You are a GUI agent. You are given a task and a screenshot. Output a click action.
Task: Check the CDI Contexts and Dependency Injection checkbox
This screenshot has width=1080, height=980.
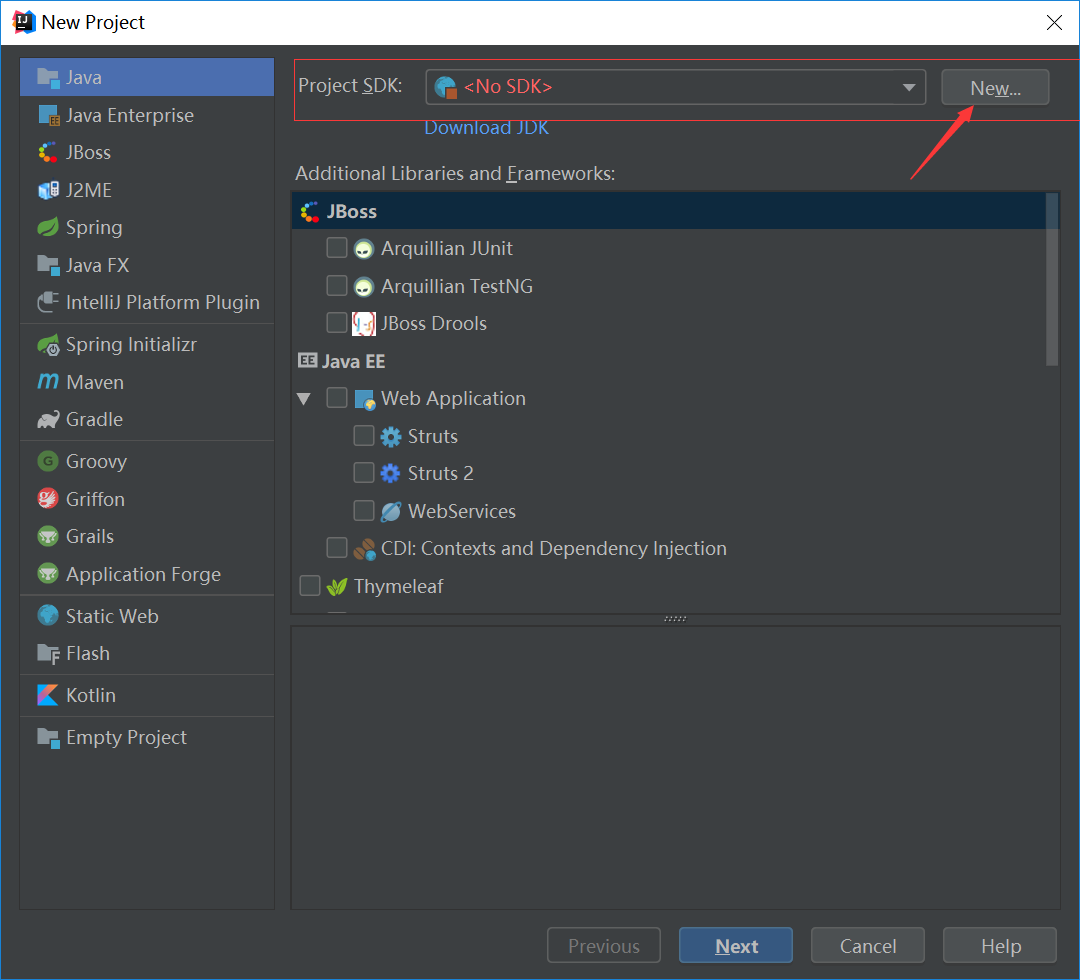tap(337, 548)
